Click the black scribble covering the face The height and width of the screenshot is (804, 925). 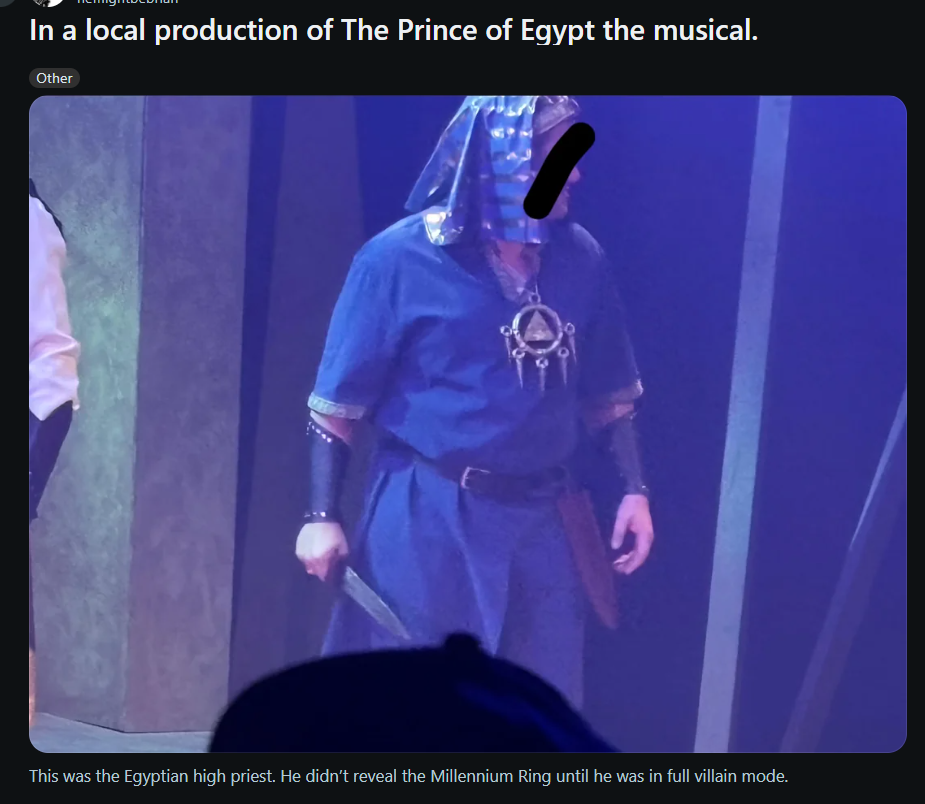559,170
